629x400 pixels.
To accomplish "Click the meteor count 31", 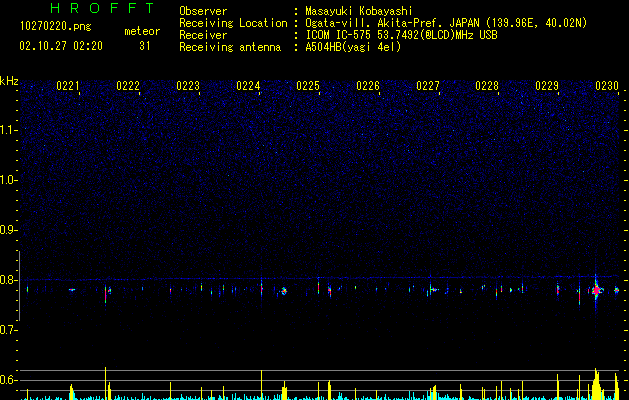I will coord(144,46).
